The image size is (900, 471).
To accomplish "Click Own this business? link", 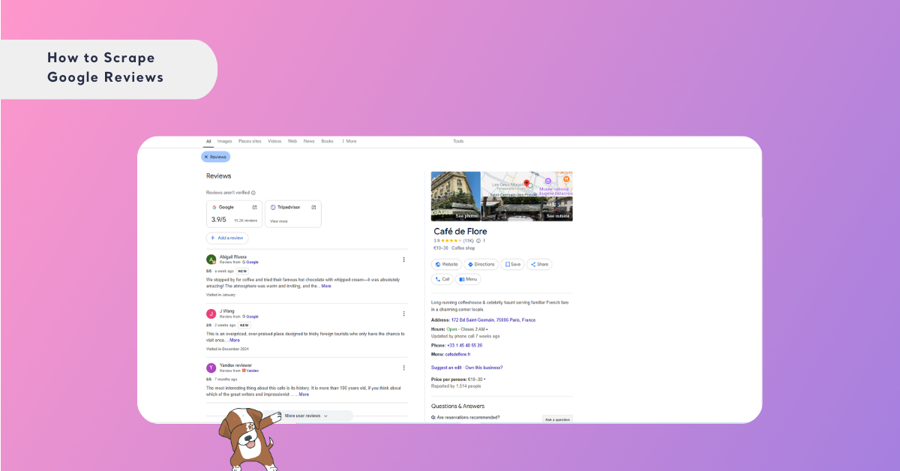I will pos(484,368).
